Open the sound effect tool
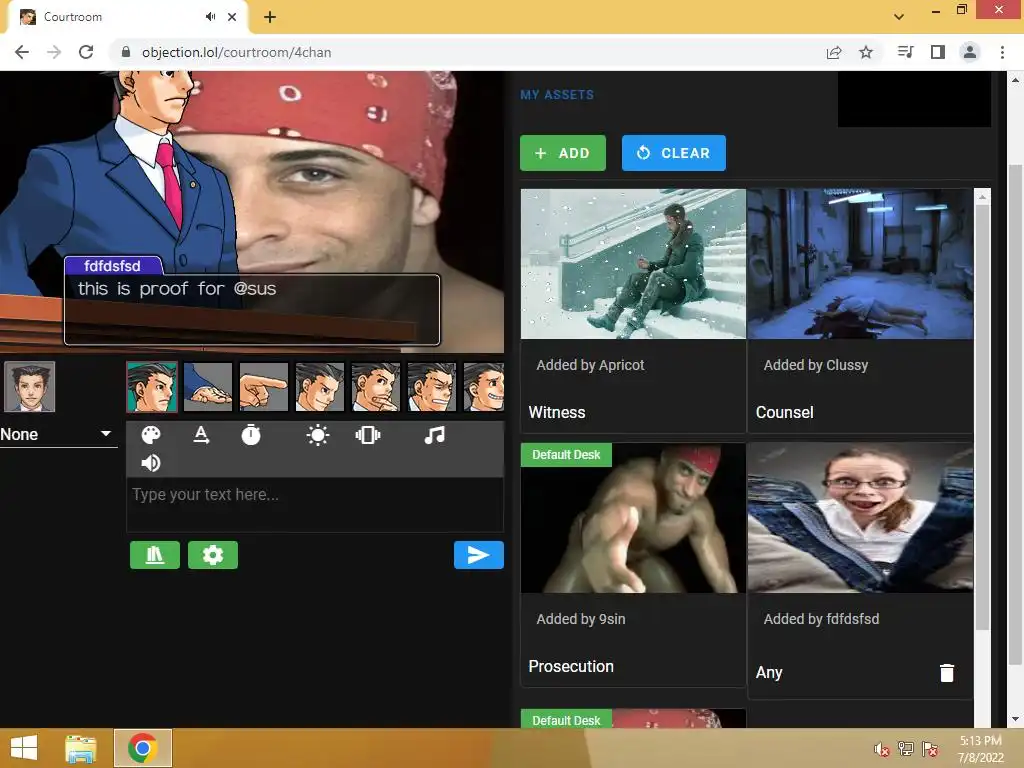The width and height of the screenshot is (1024, 768). pos(151,463)
